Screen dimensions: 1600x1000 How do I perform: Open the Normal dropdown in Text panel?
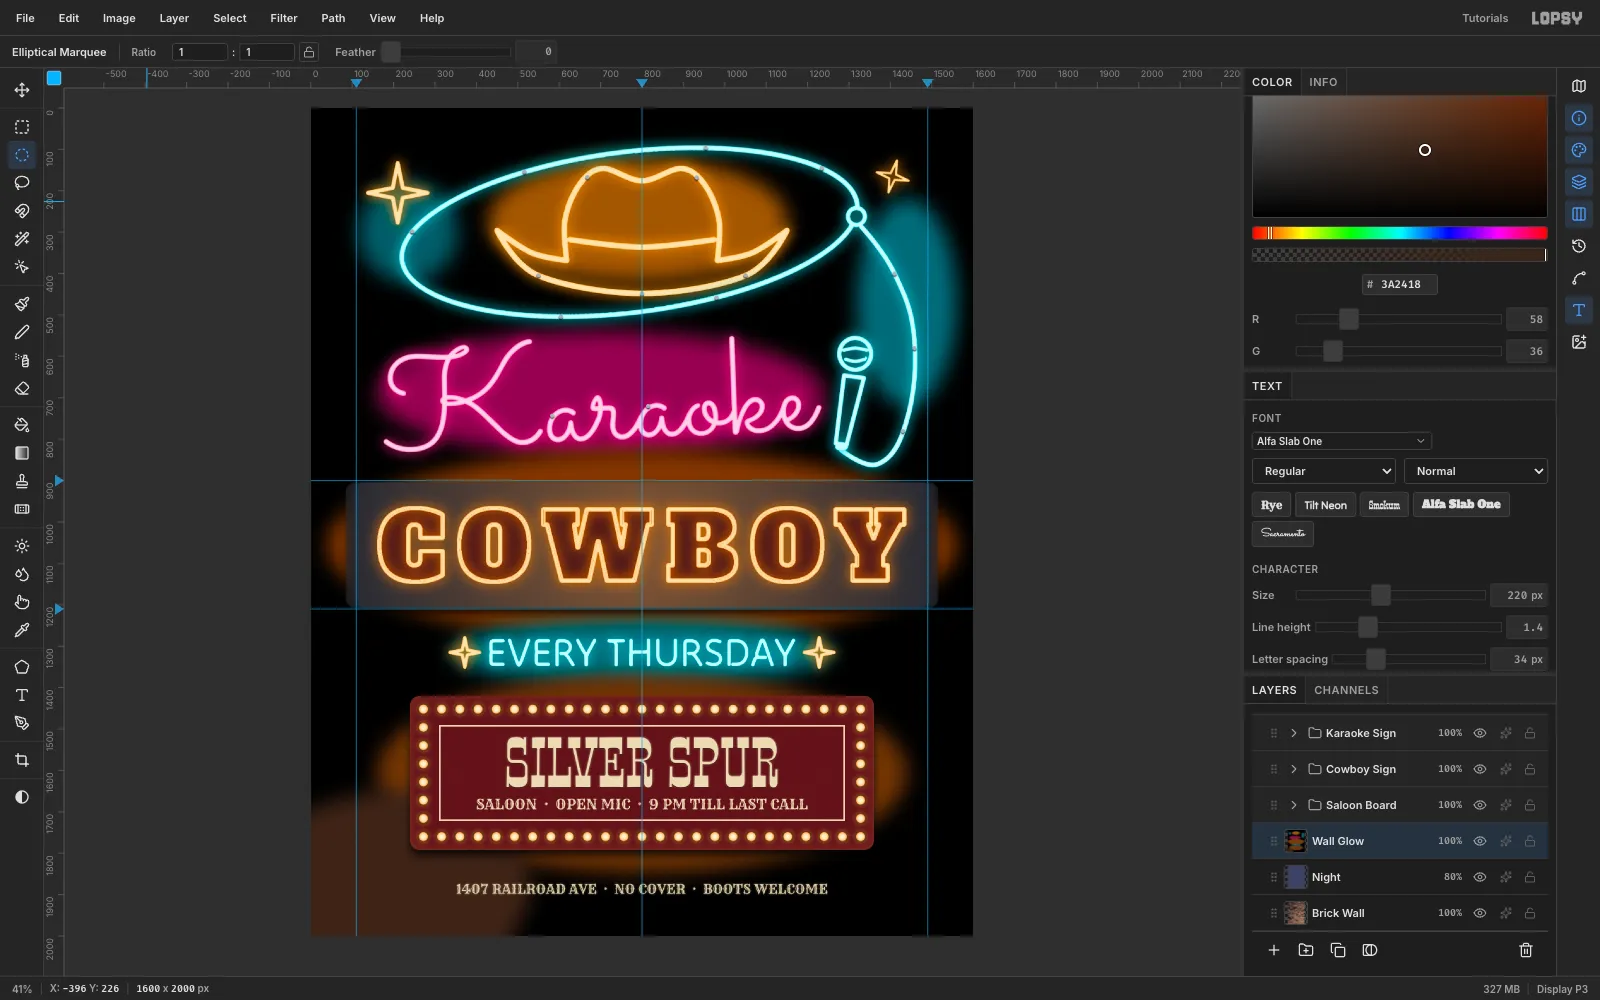point(1476,471)
